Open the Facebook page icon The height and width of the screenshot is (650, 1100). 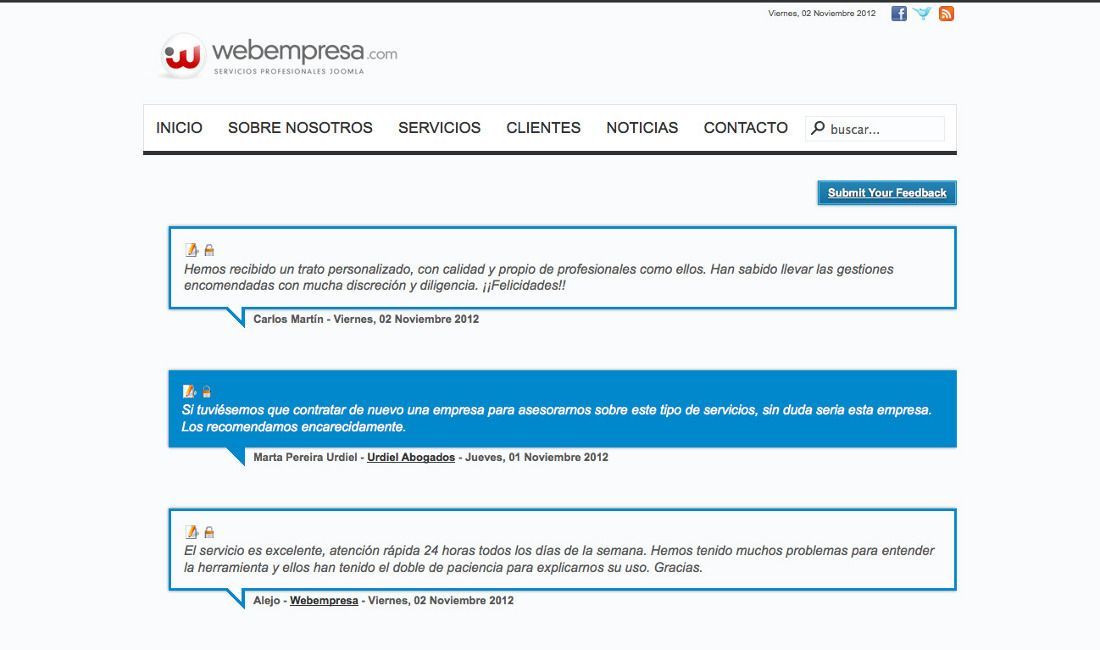click(x=899, y=13)
